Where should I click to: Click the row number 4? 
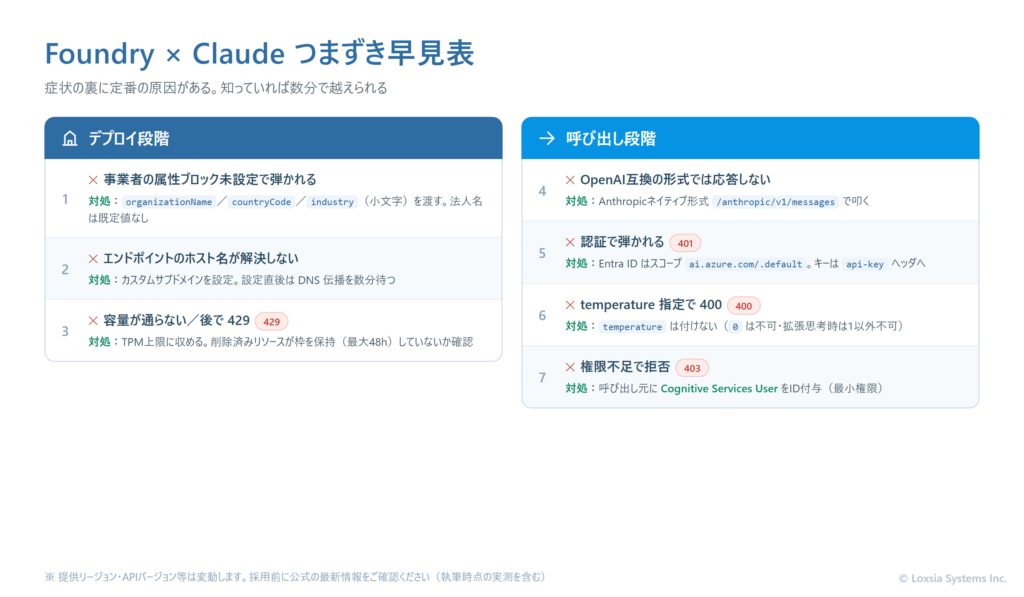542,191
